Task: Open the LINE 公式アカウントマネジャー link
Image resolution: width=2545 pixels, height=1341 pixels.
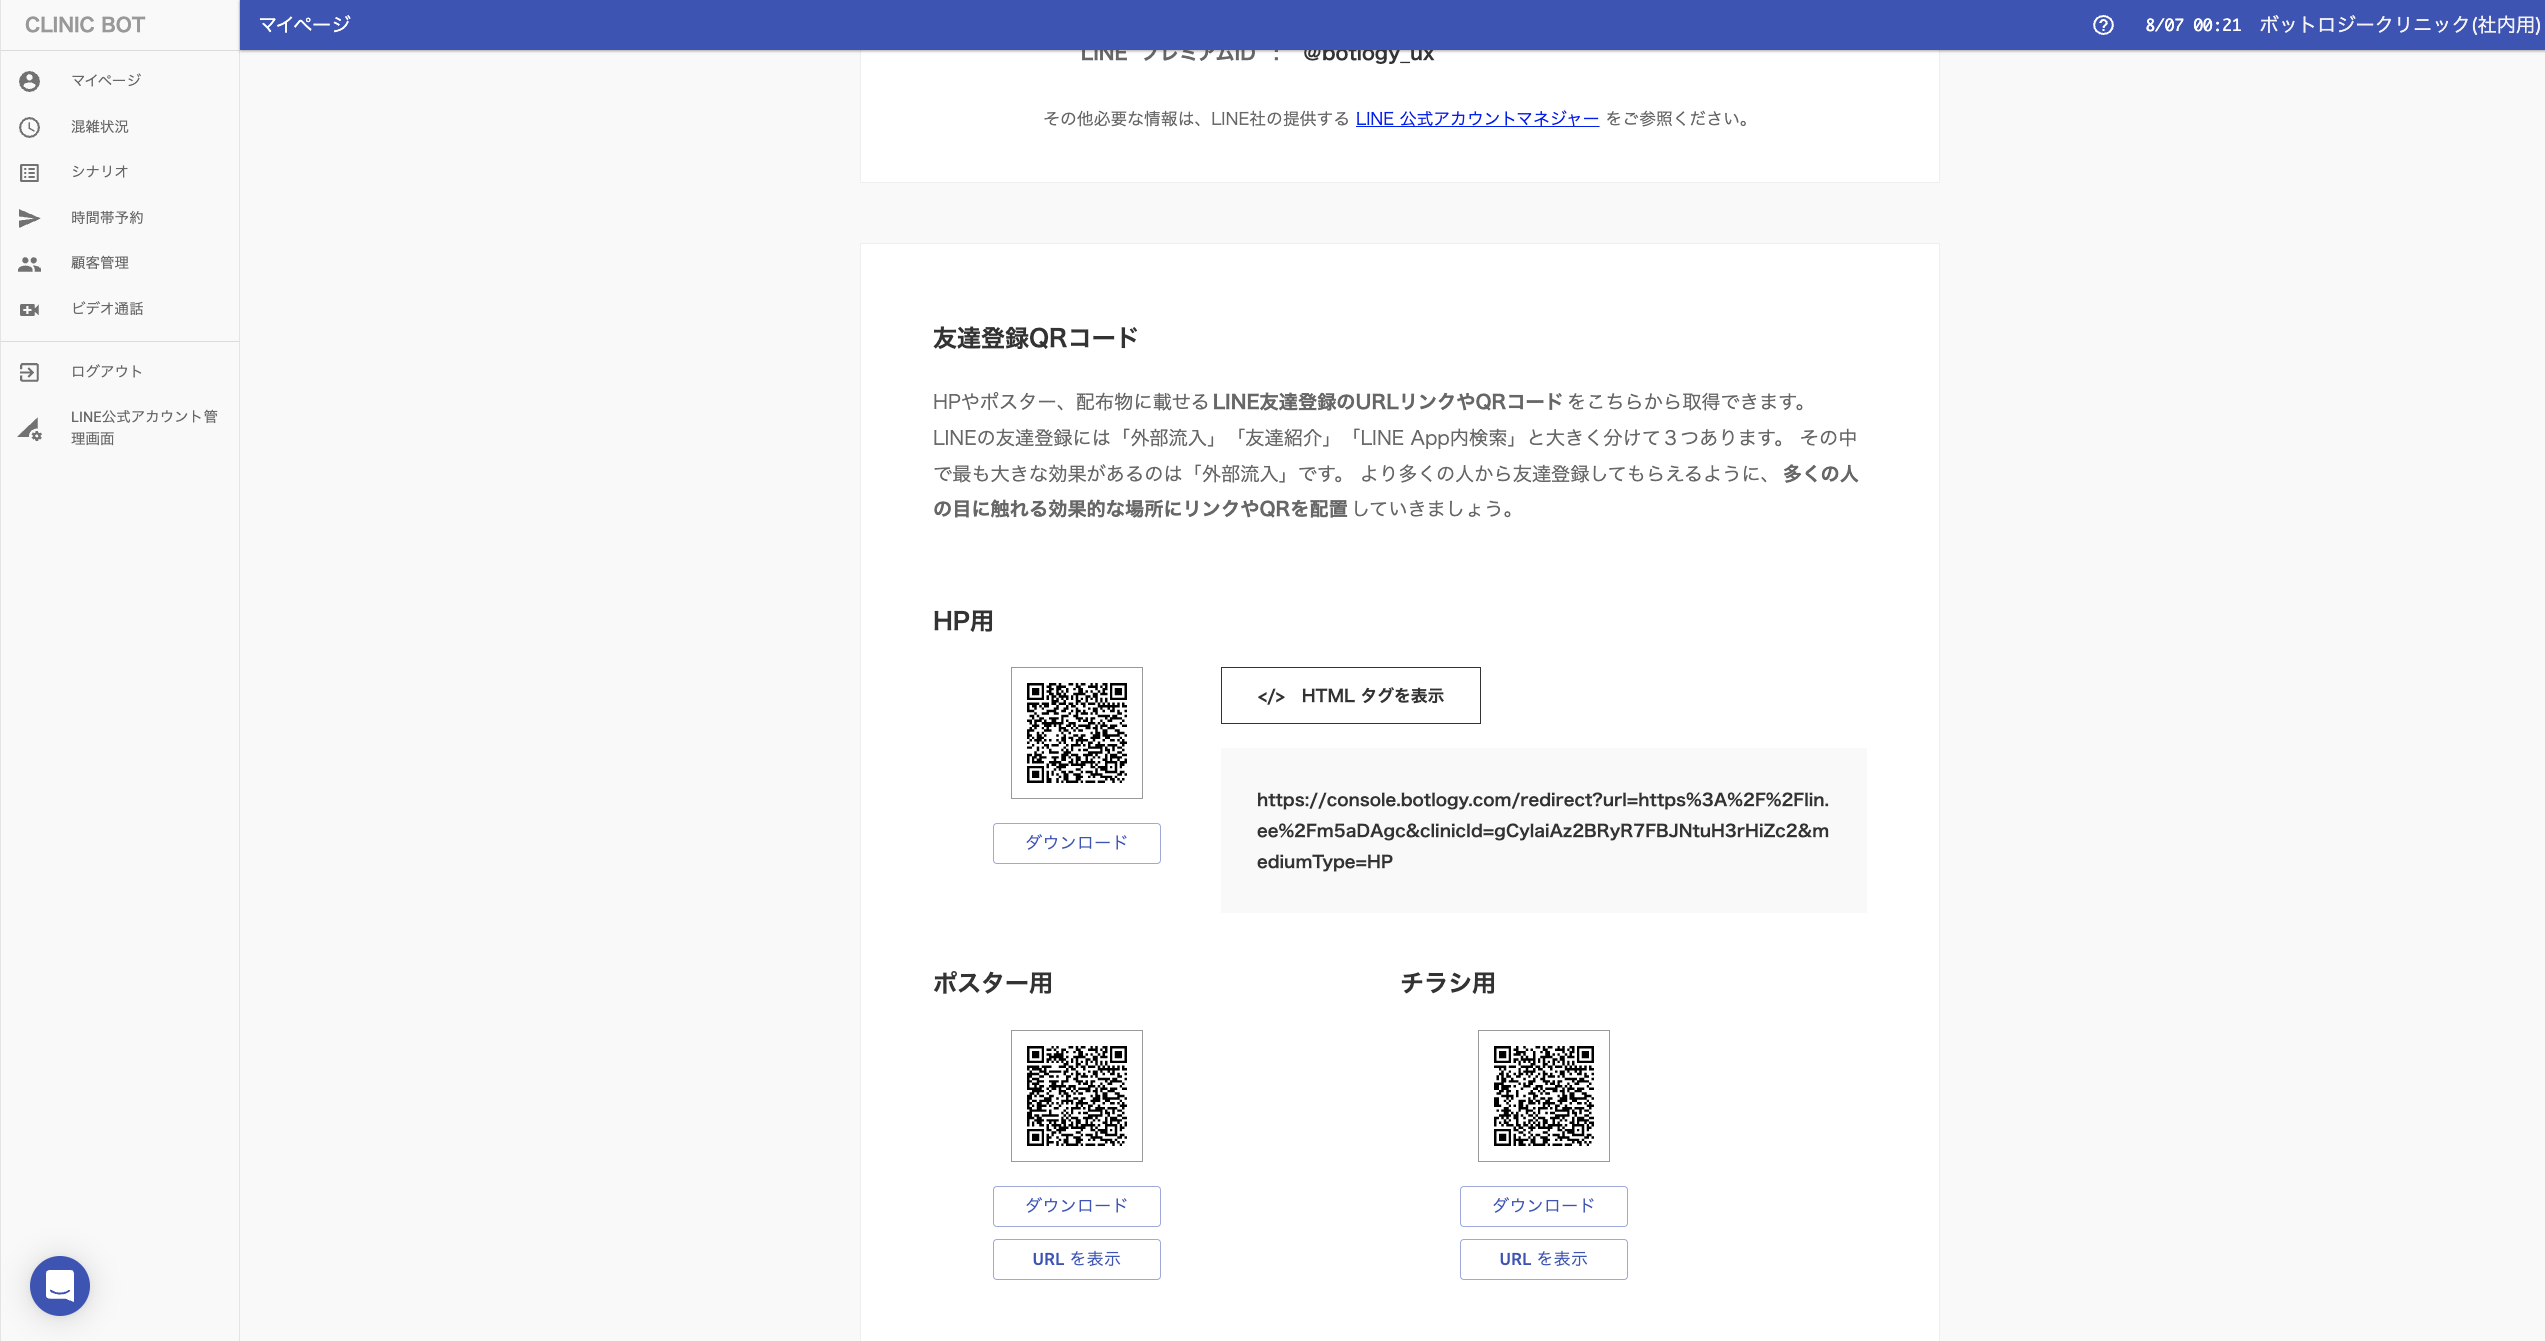Action: pyautogui.click(x=1477, y=119)
